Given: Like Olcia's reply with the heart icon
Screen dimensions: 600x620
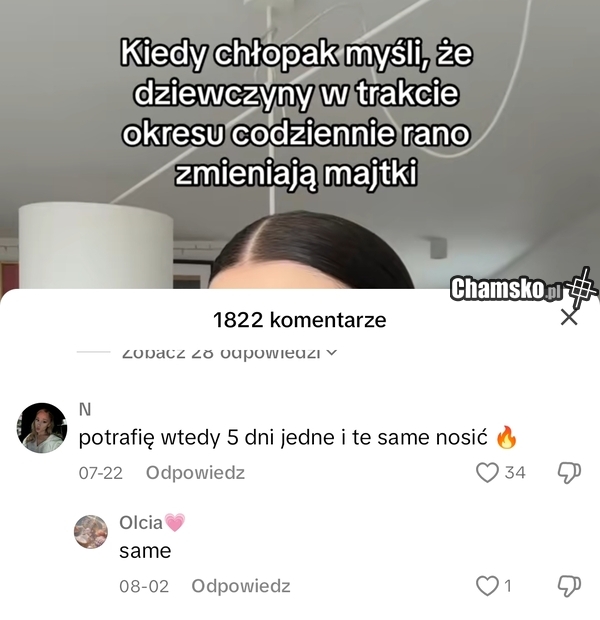Looking at the screenshot, I should tap(487, 586).
